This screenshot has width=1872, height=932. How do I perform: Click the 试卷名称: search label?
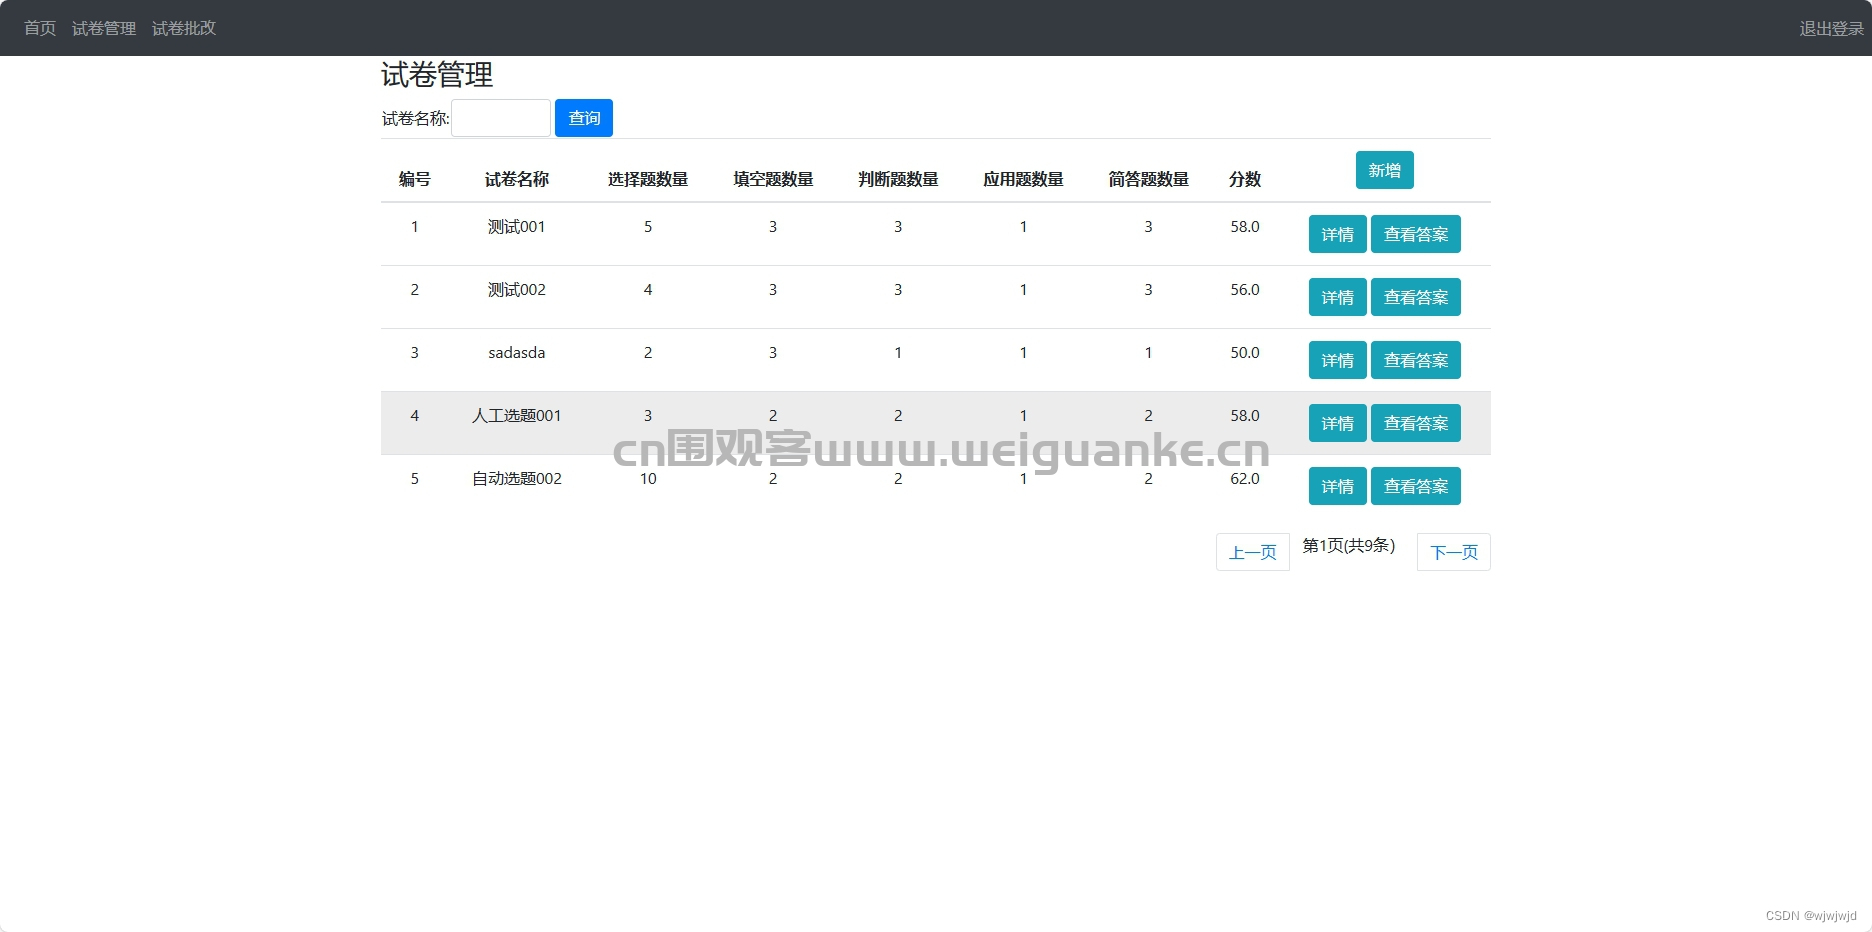tap(416, 119)
